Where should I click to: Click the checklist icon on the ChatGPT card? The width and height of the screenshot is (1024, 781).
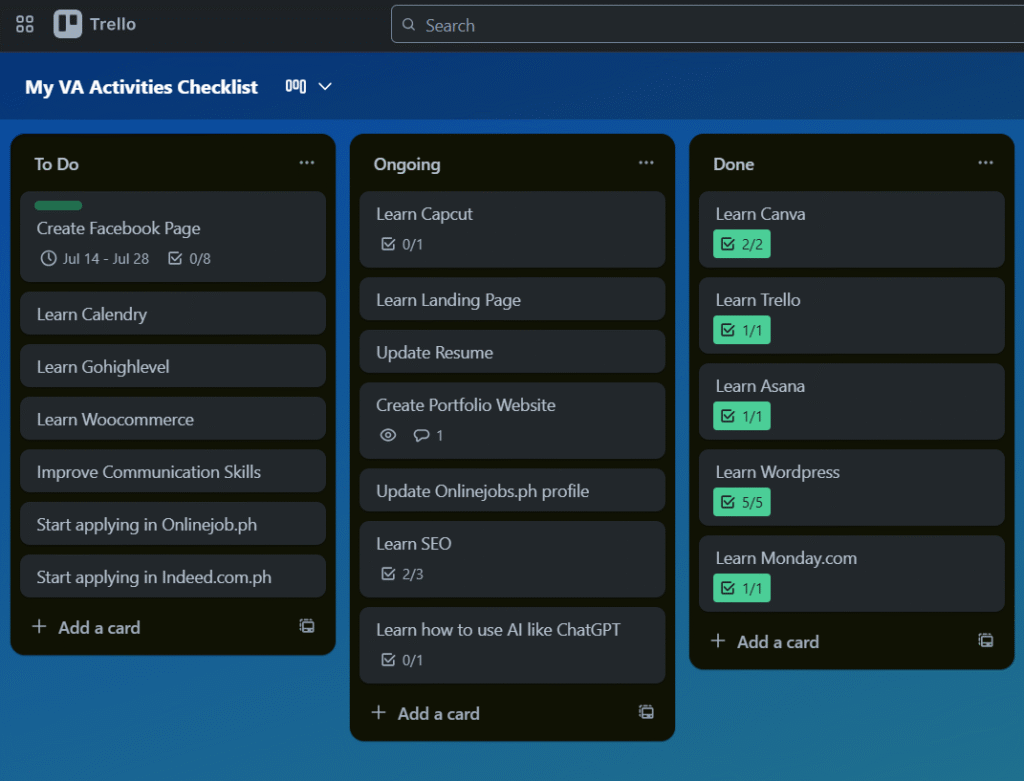pos(388,660)
